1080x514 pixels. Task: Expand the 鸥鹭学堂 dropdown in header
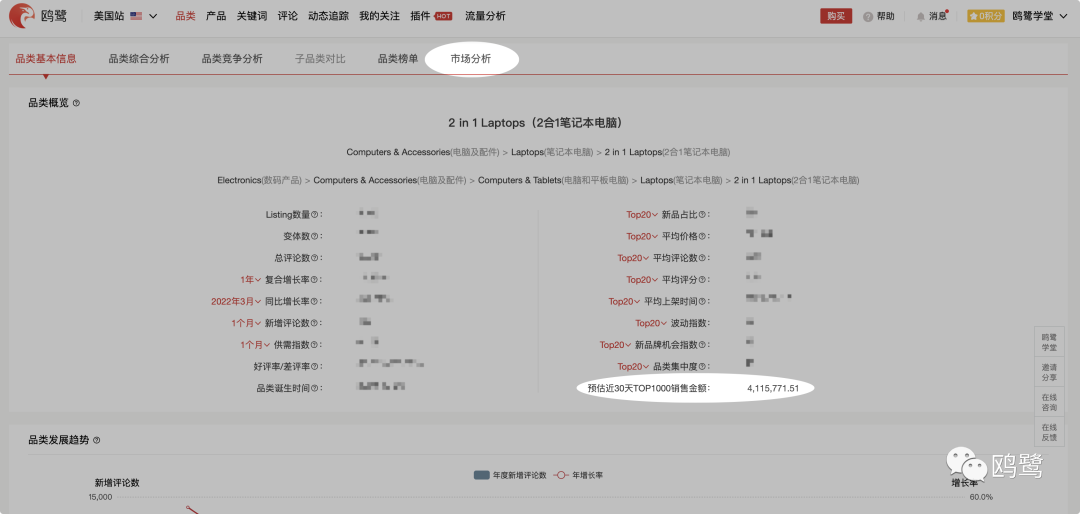tap(1039, 16)
